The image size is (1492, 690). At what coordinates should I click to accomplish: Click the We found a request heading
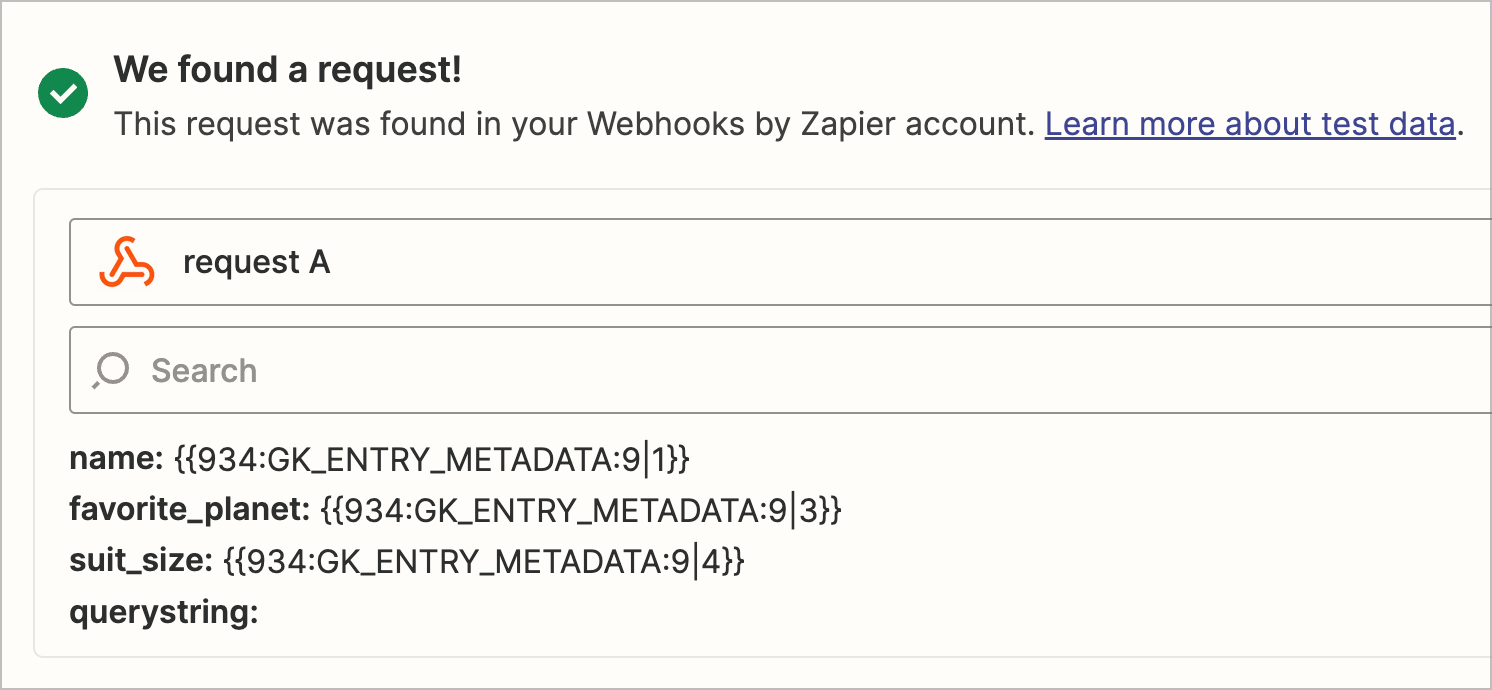tap(287, 69)
